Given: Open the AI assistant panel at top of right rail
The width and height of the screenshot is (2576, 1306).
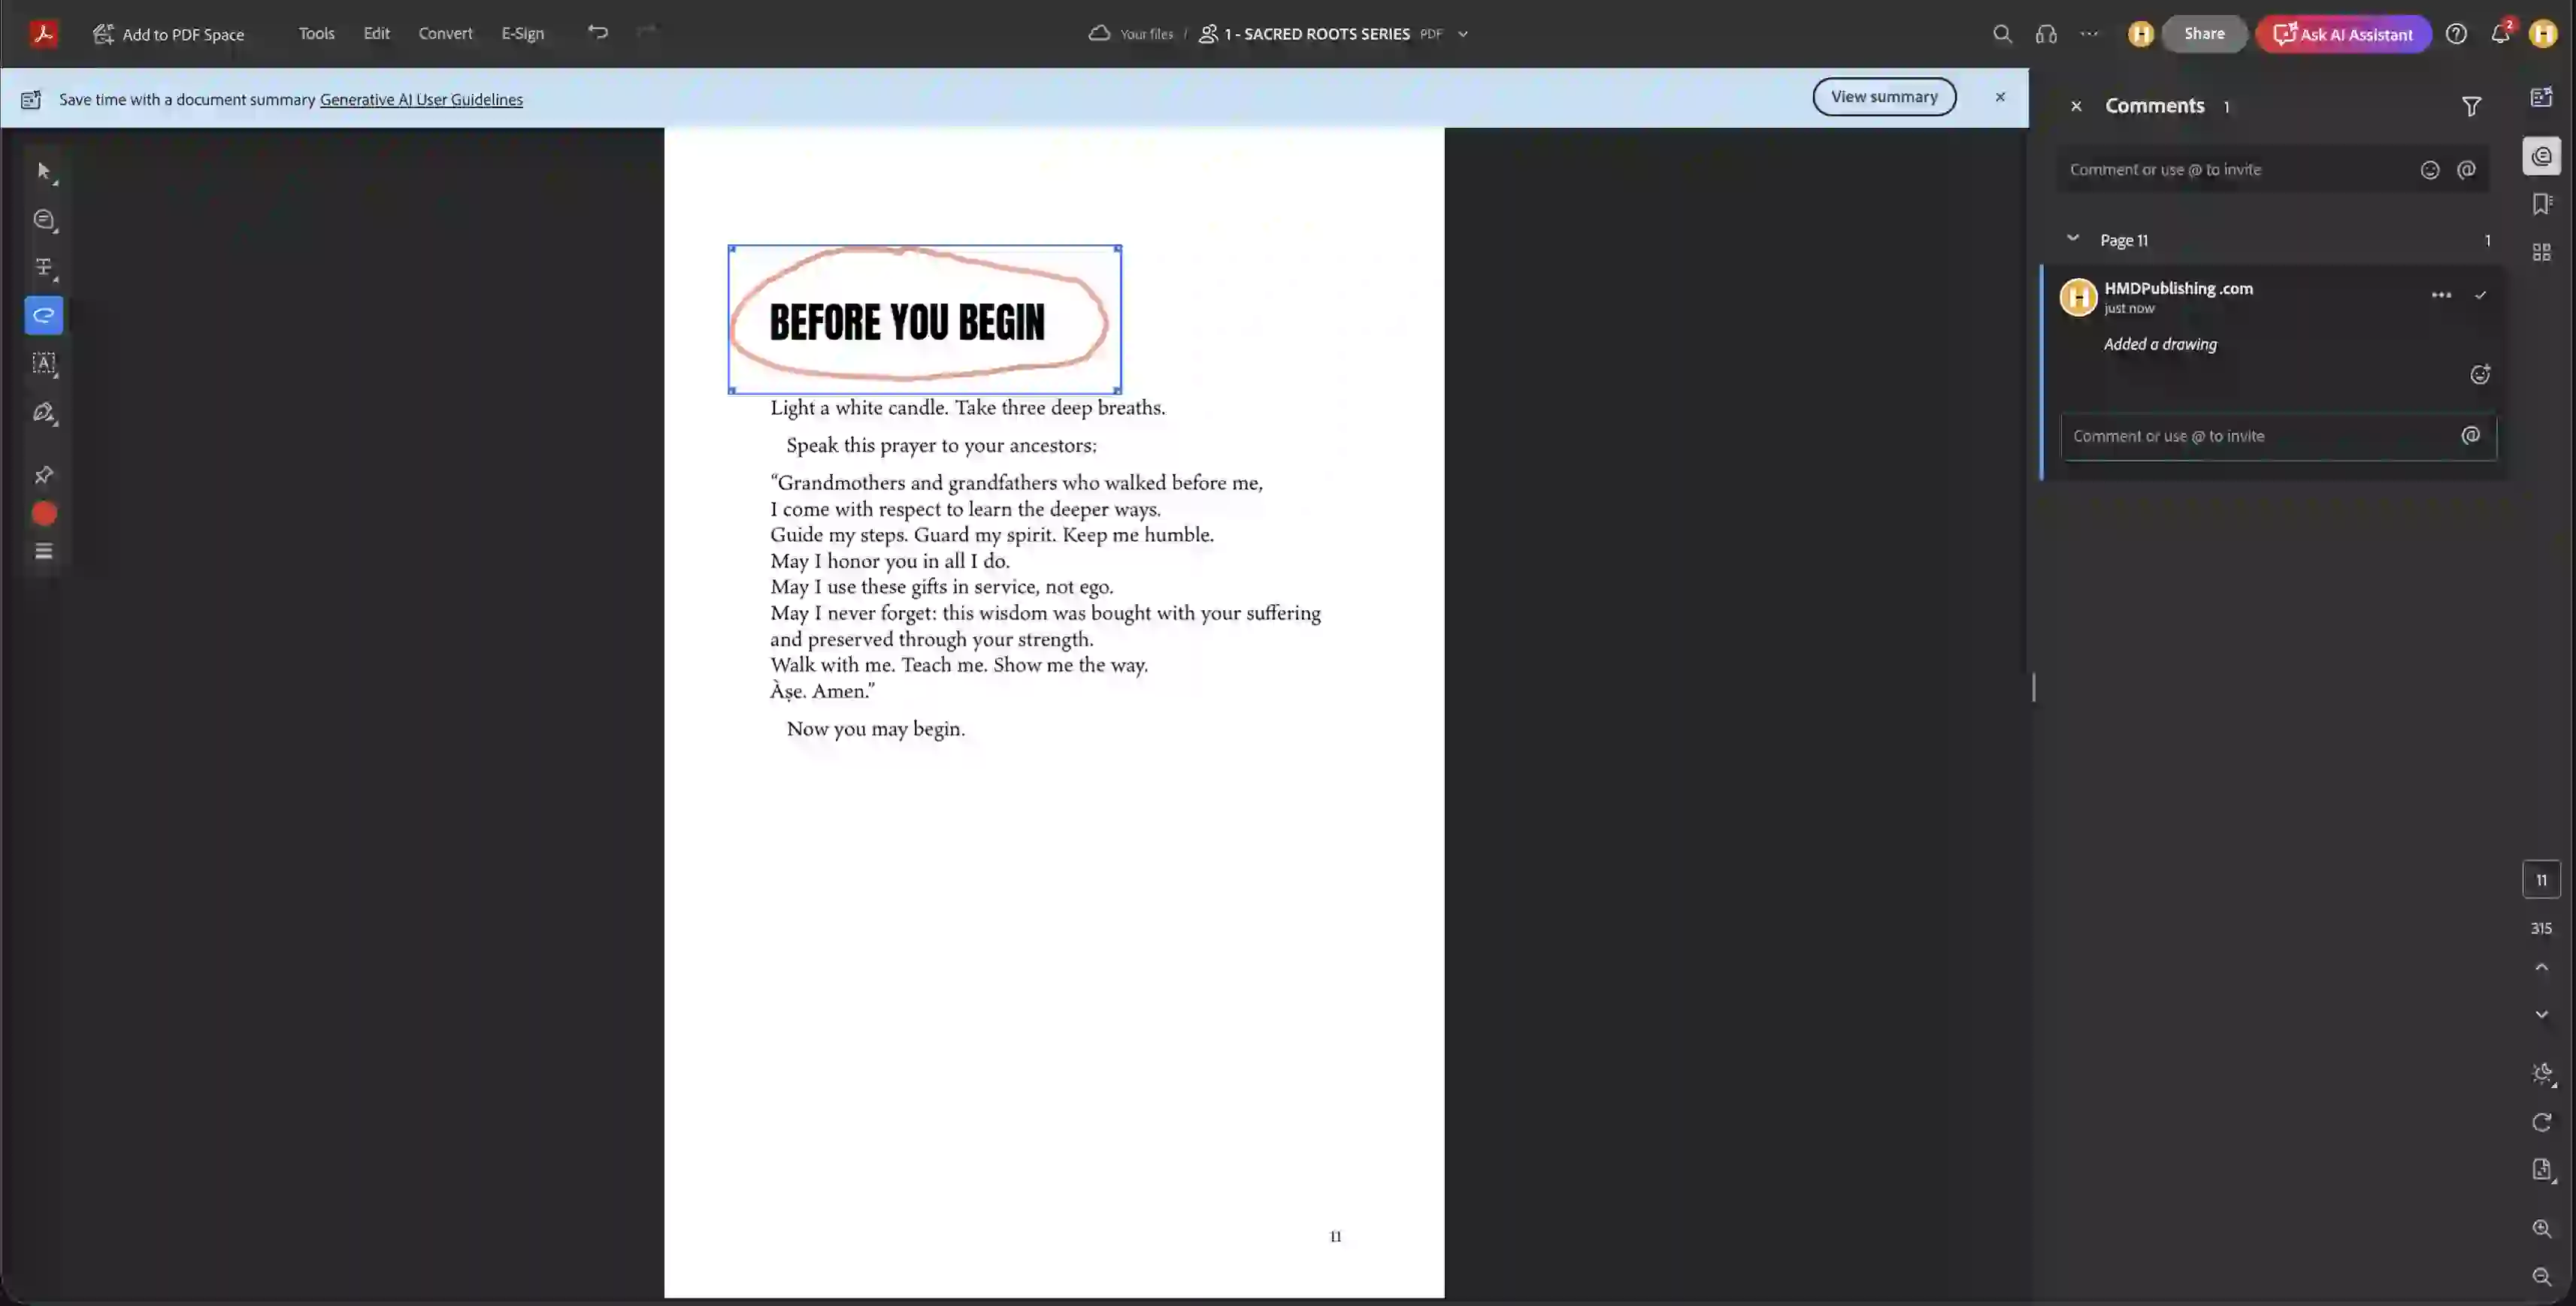Looking at the screenshot, I should coord(2542,97).
